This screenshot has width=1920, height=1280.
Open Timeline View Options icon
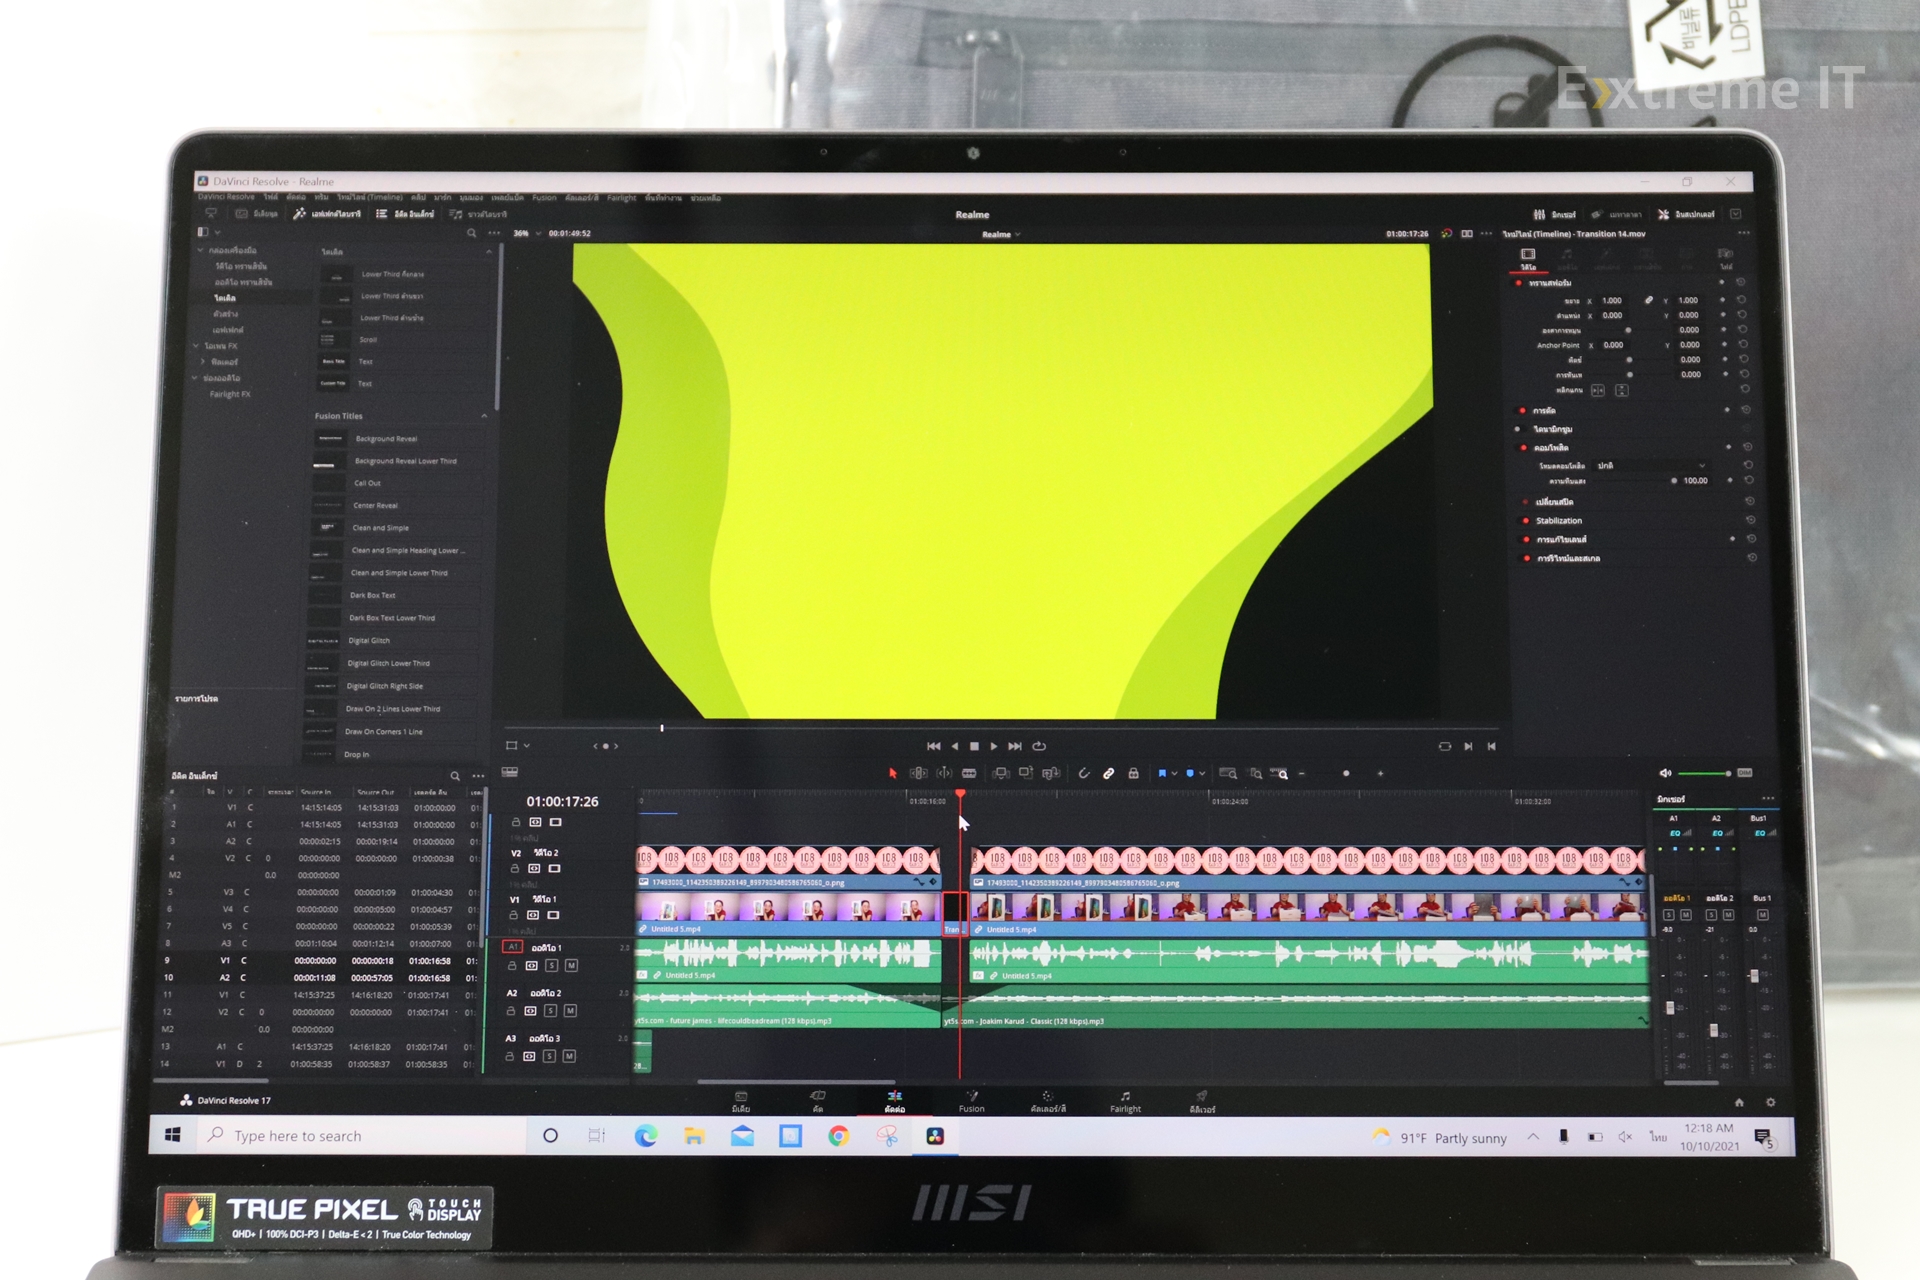click(x=510, y=772)
